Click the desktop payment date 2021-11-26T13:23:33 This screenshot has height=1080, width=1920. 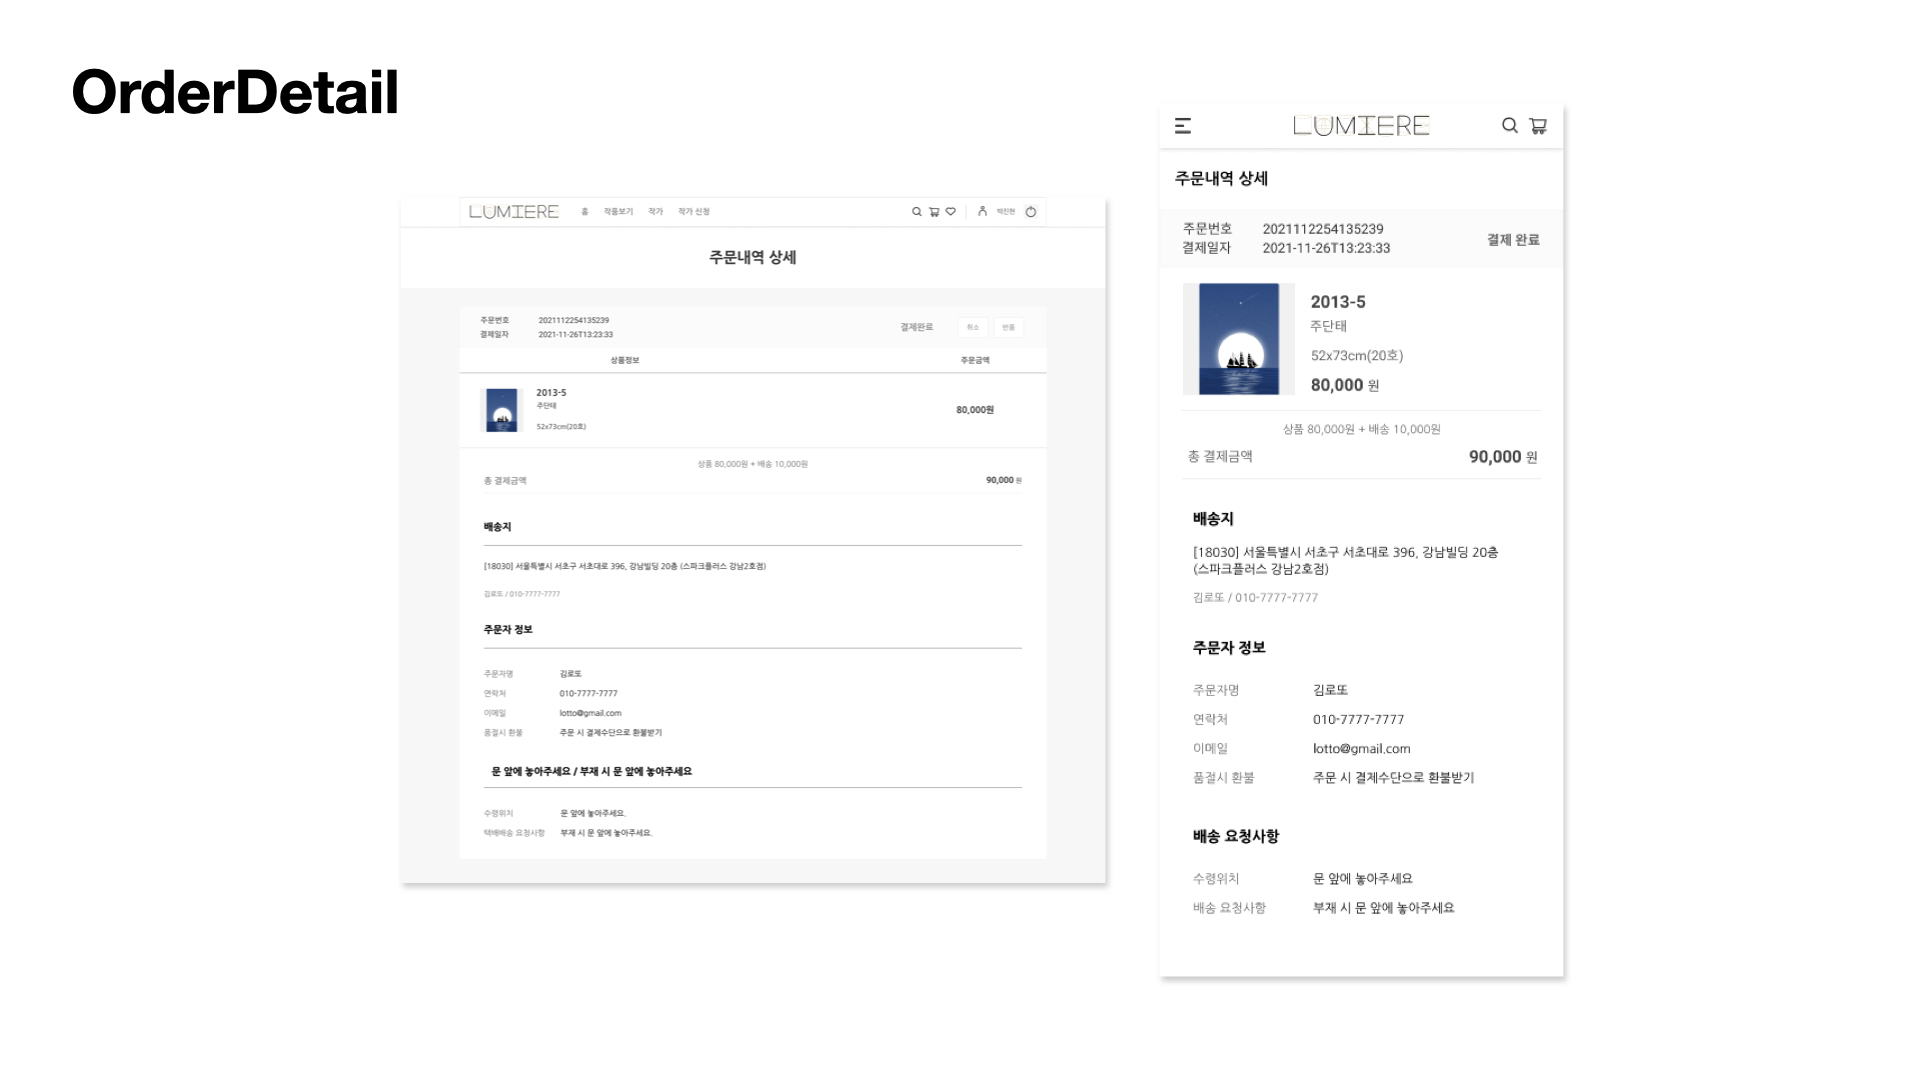coord(575,335)
